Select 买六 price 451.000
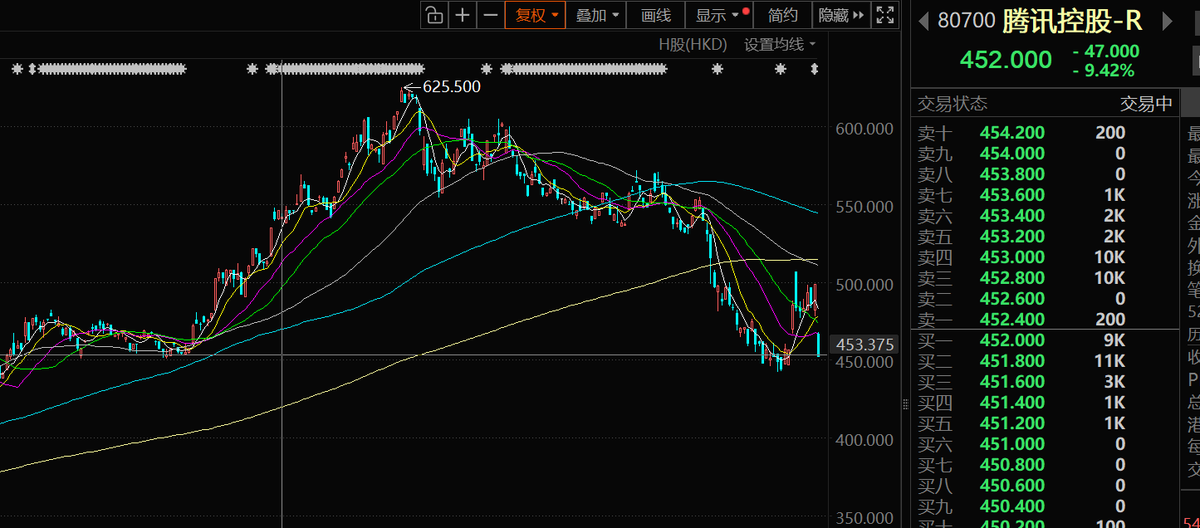1200x528 pixels. coord(1012,444)
